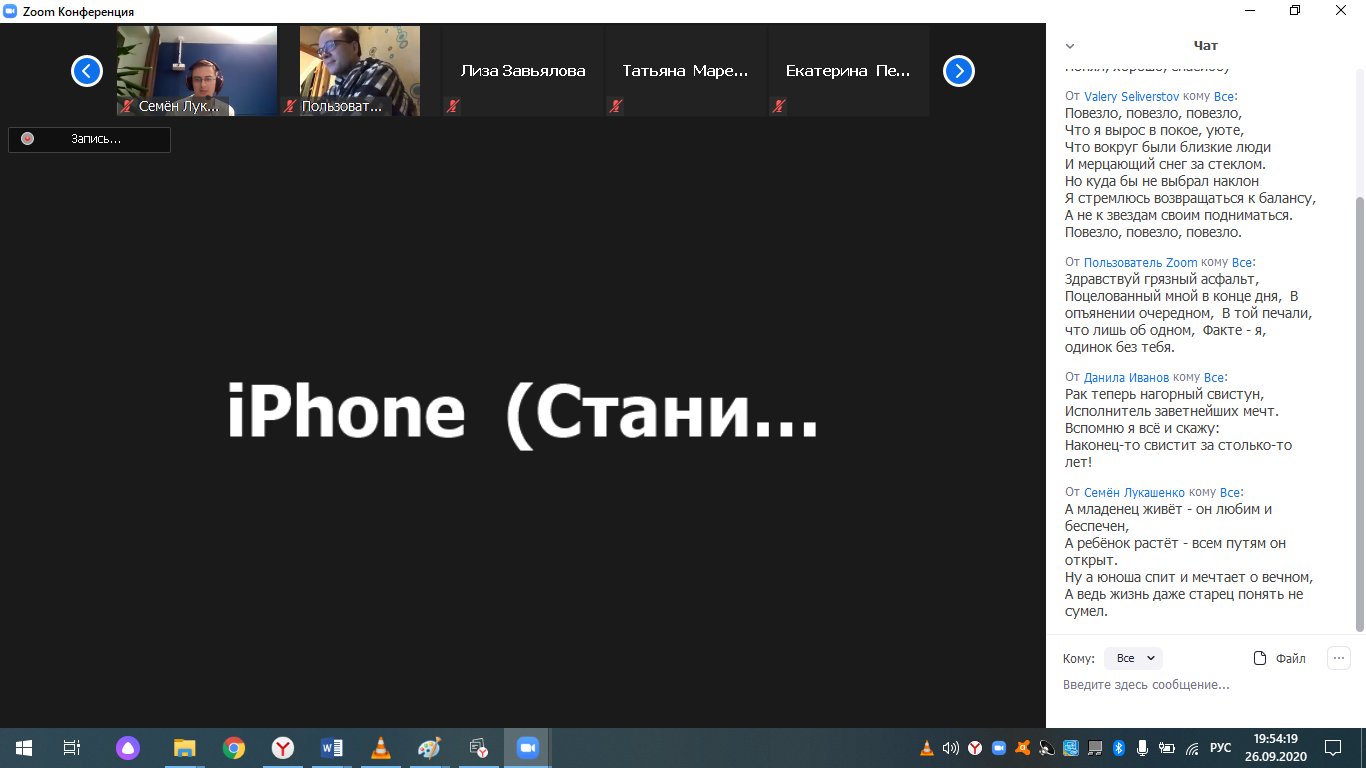Click the muted mic icon on Пользоват... tile
Screen dimensions: 1366x768
pyautogui.click(x=290, y=106)
